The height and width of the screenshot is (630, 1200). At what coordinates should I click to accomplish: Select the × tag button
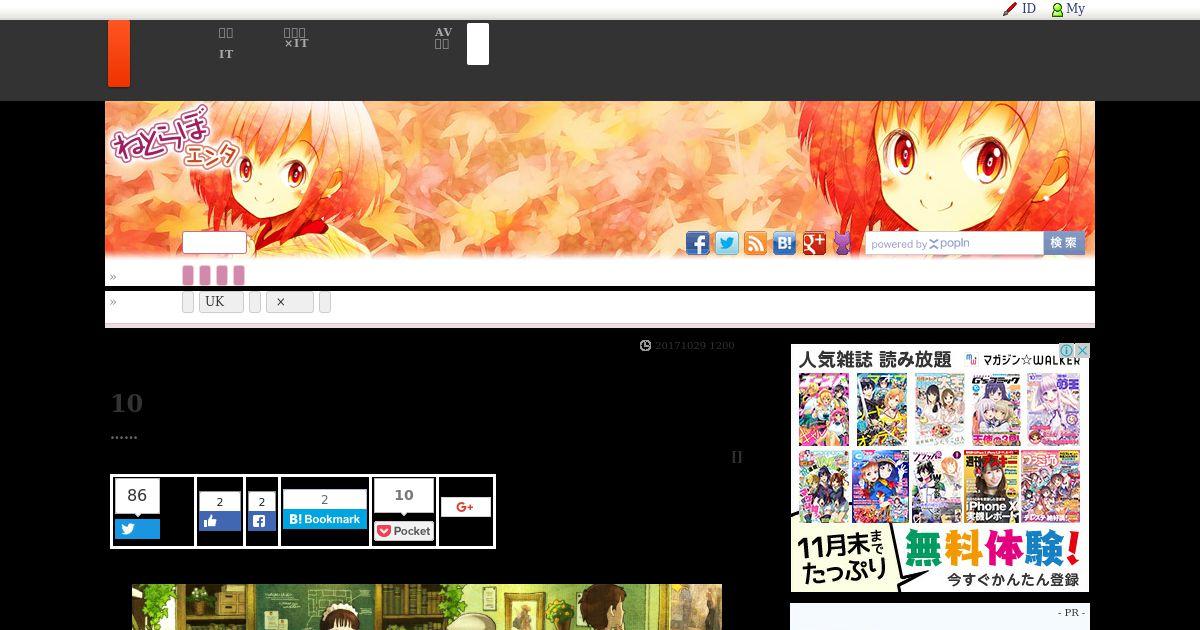pyautogui.click(x=290, y=302)
